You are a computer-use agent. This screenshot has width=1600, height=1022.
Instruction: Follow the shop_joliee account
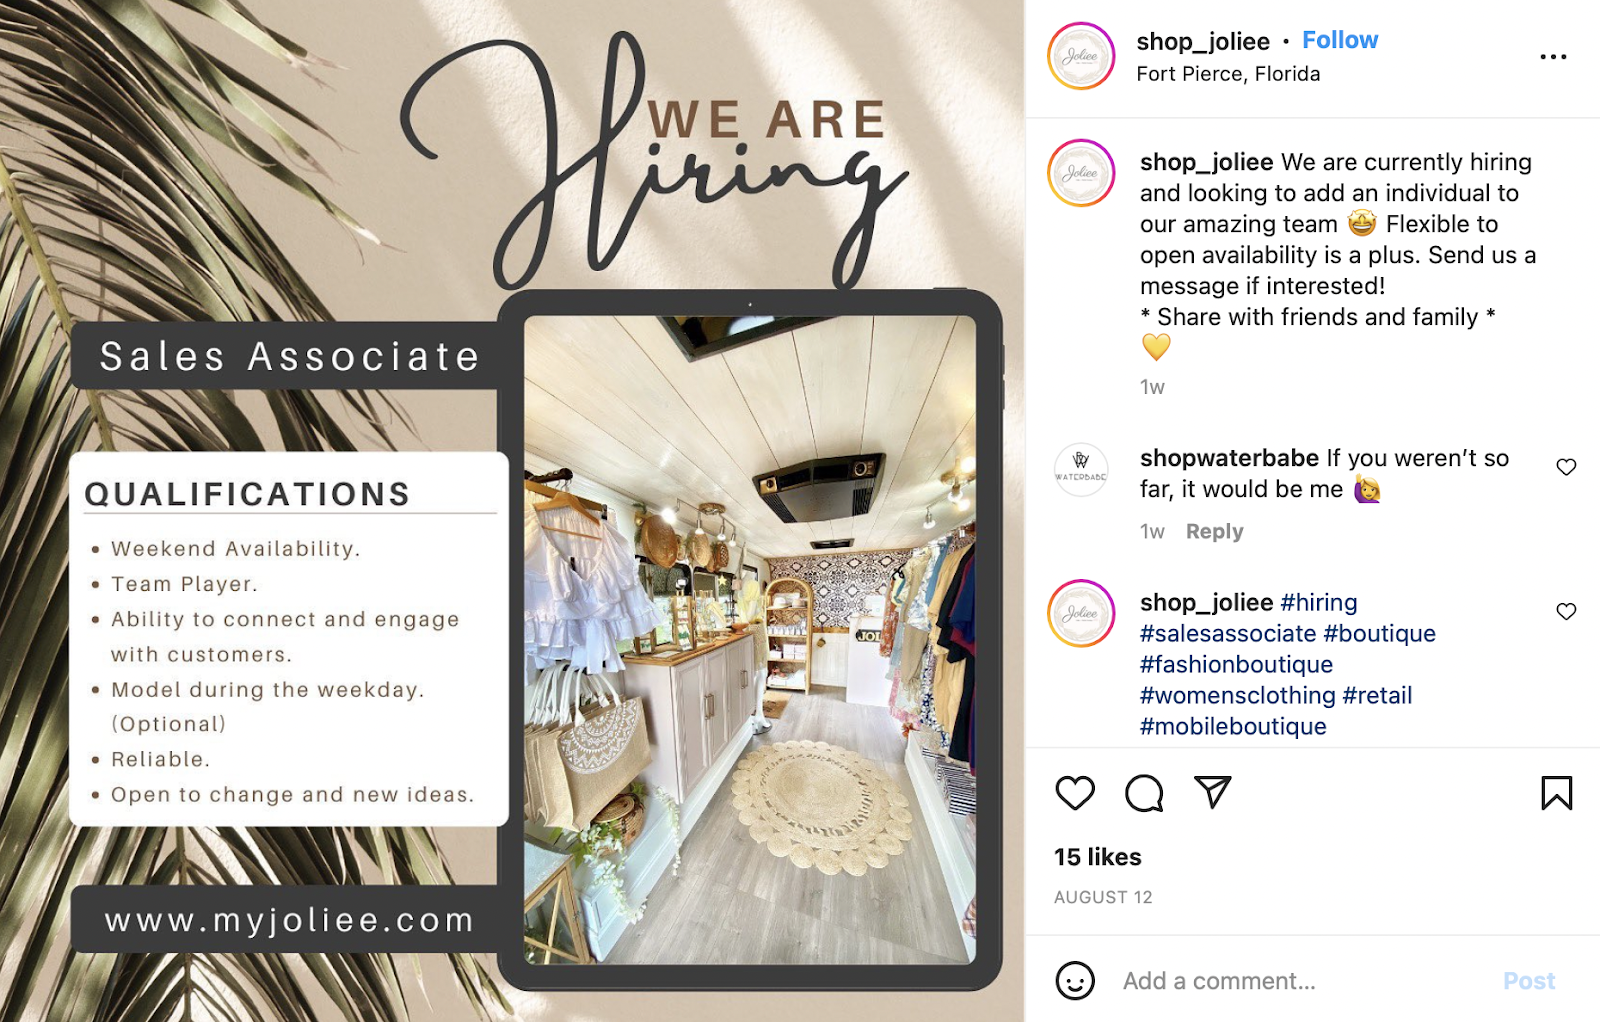click(1340, 40)
